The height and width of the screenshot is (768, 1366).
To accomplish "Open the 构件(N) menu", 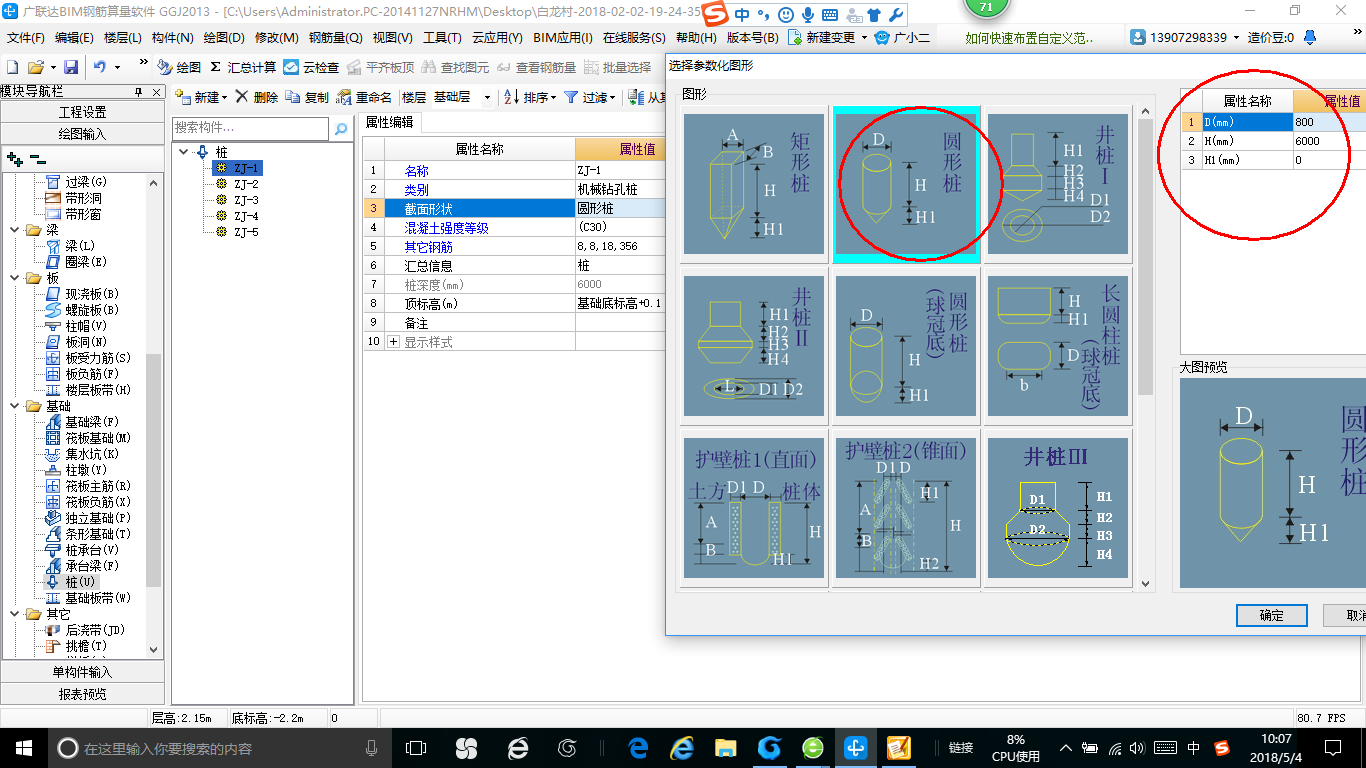I will pos(172,38).
